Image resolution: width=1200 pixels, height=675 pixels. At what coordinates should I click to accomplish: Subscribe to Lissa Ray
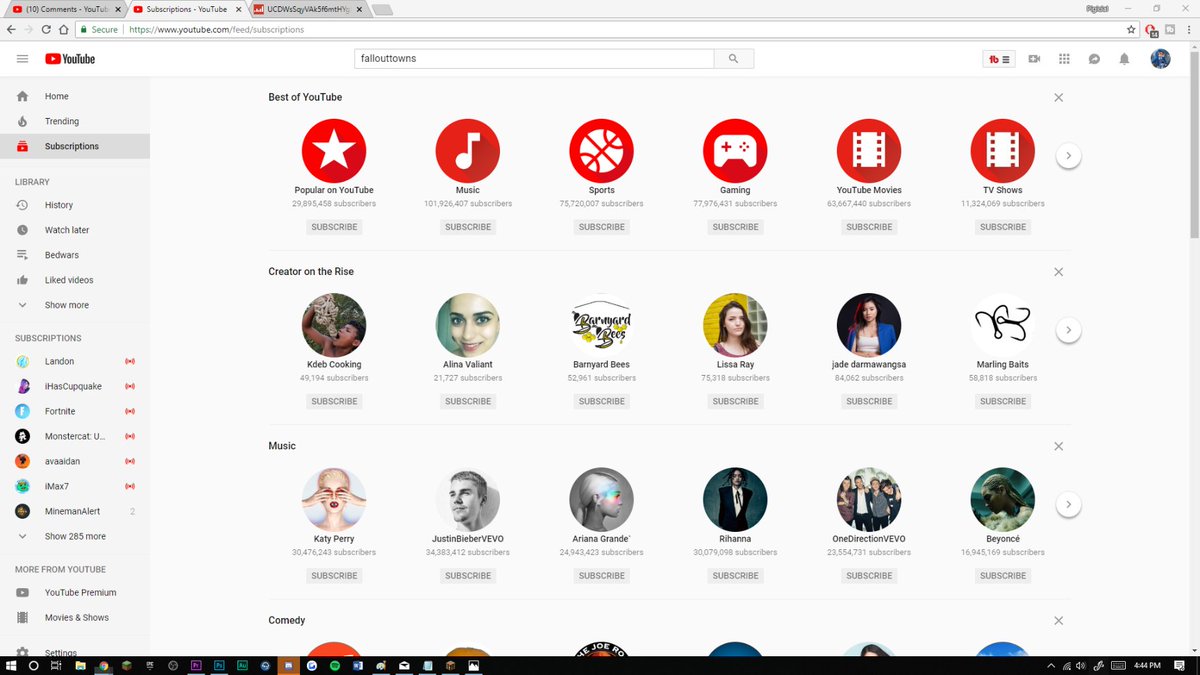735,401
